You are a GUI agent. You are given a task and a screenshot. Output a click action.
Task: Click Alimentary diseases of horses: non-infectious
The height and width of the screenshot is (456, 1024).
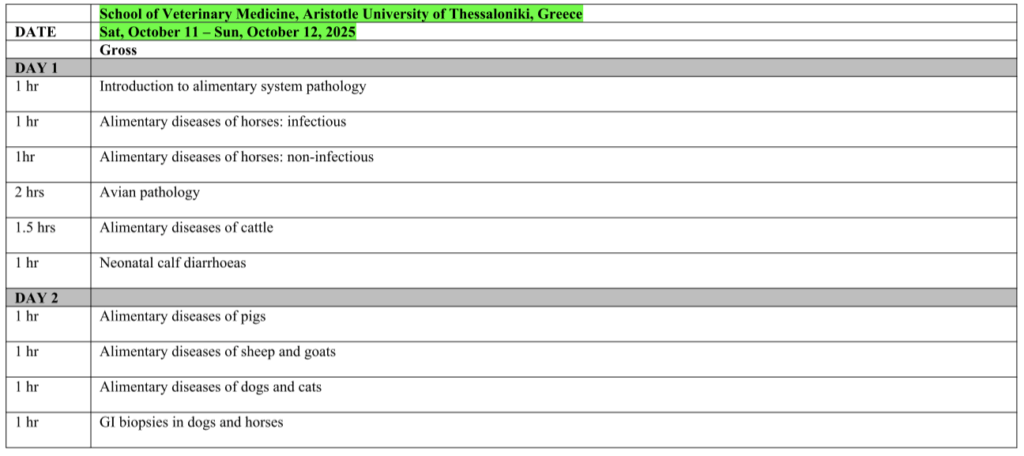236,157
